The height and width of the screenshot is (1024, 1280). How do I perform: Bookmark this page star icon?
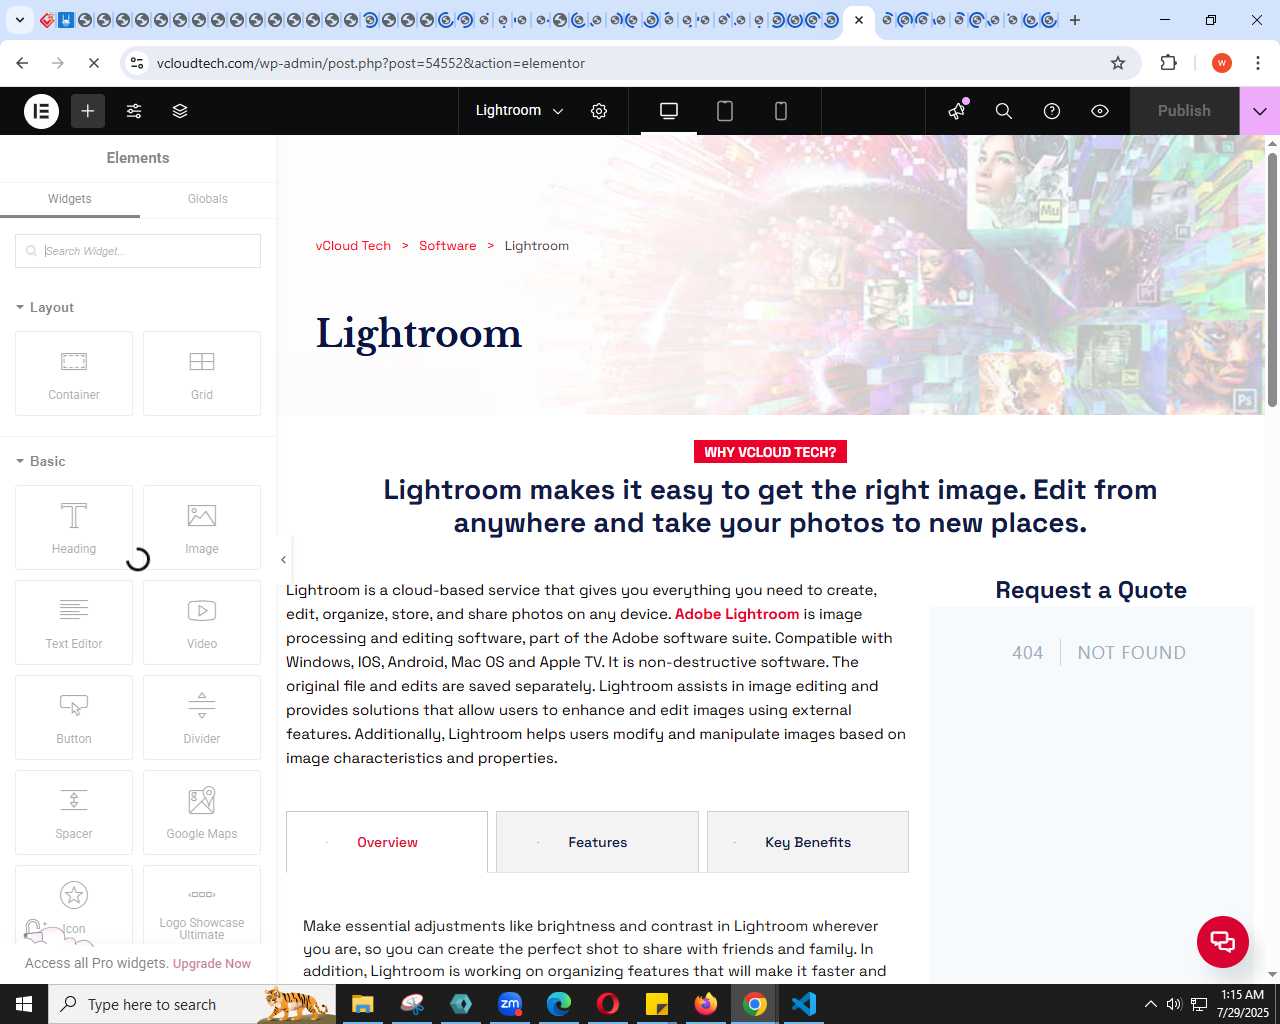(x=1118, y=63)
